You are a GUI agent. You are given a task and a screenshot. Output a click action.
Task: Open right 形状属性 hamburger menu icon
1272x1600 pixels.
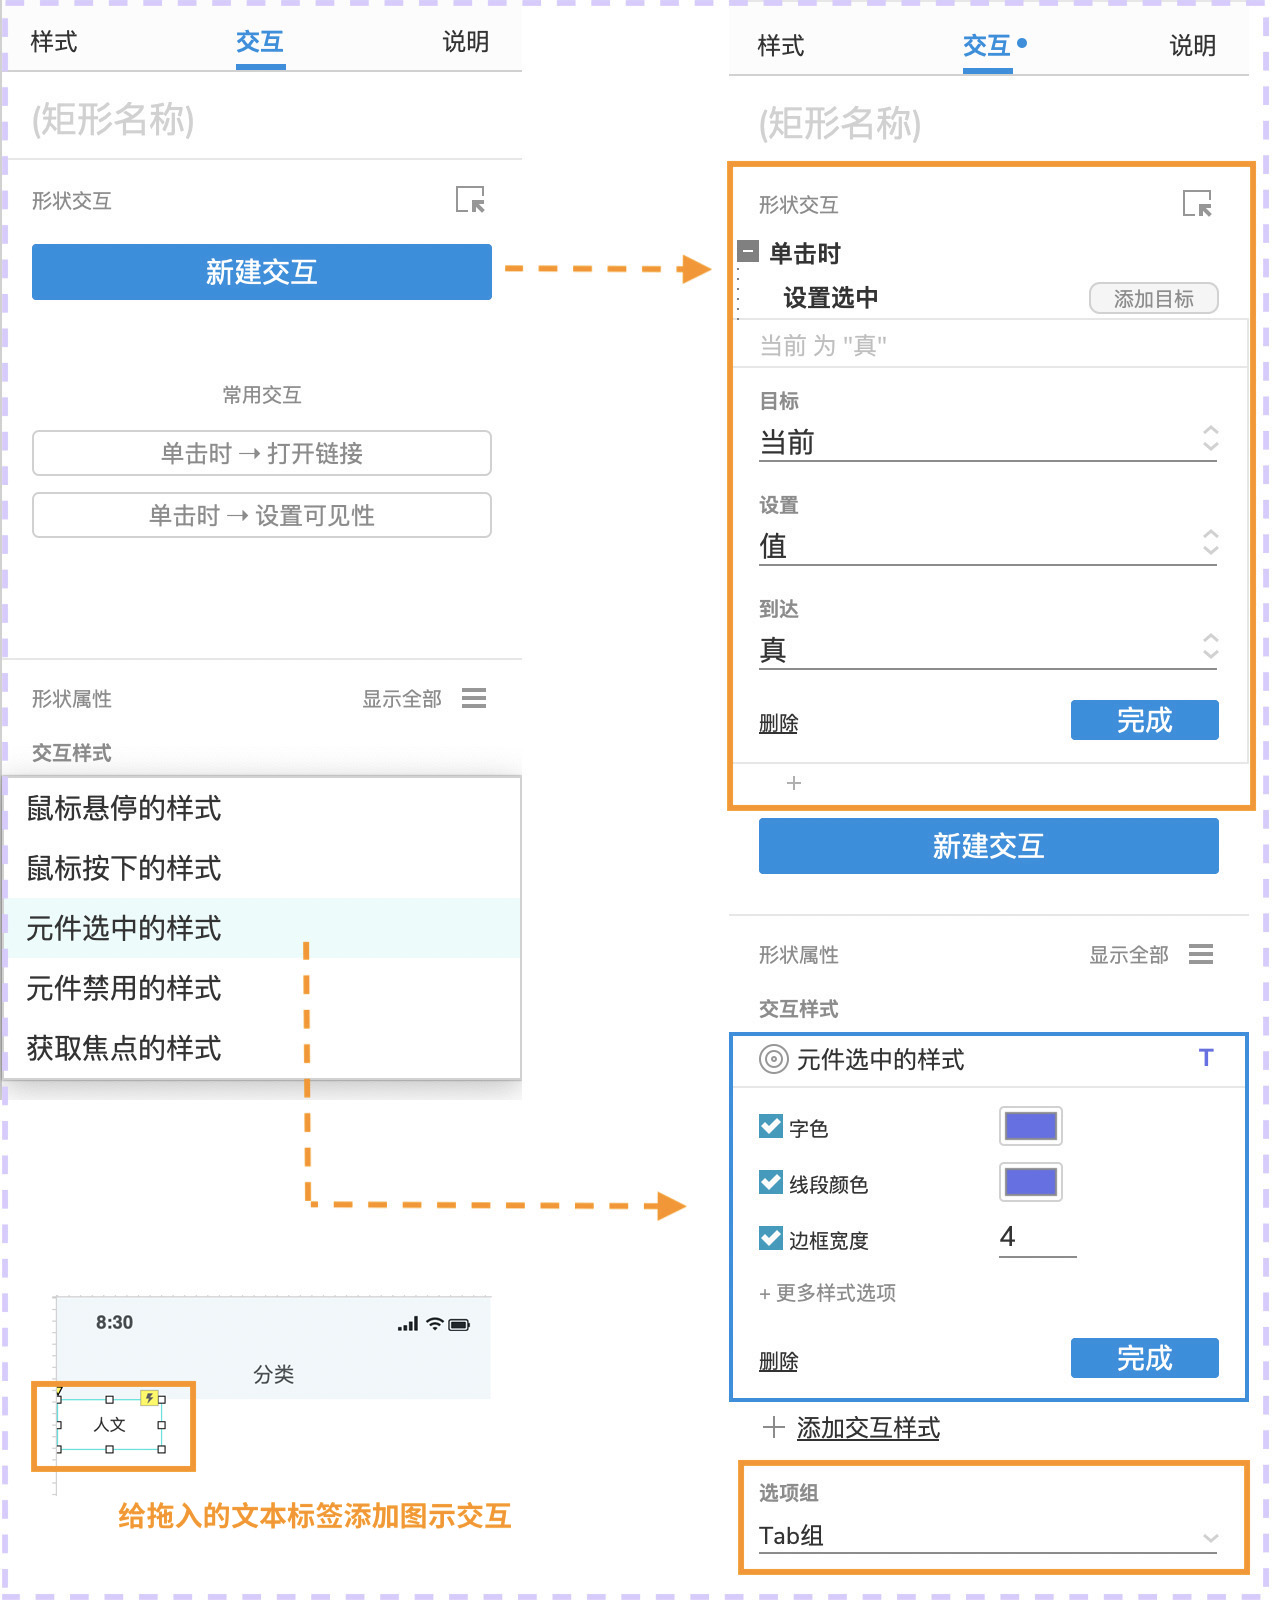coord(1201,954)
